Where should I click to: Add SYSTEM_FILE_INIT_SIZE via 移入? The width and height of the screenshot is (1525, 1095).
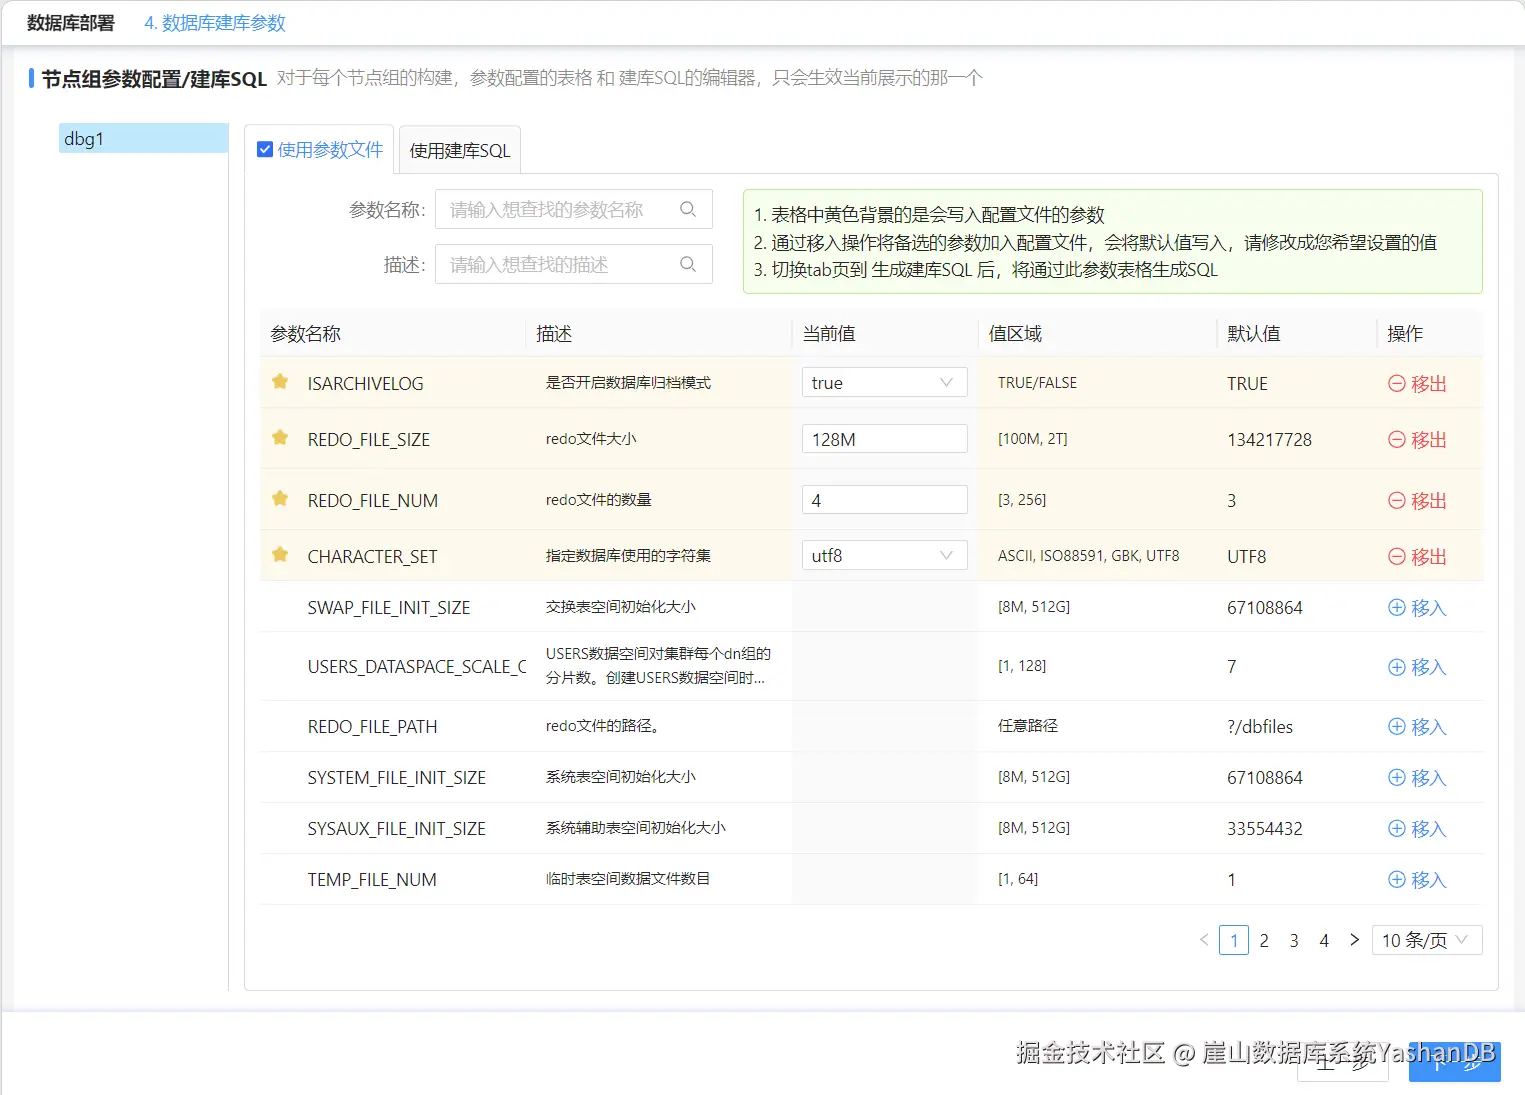pos(1417,778)
